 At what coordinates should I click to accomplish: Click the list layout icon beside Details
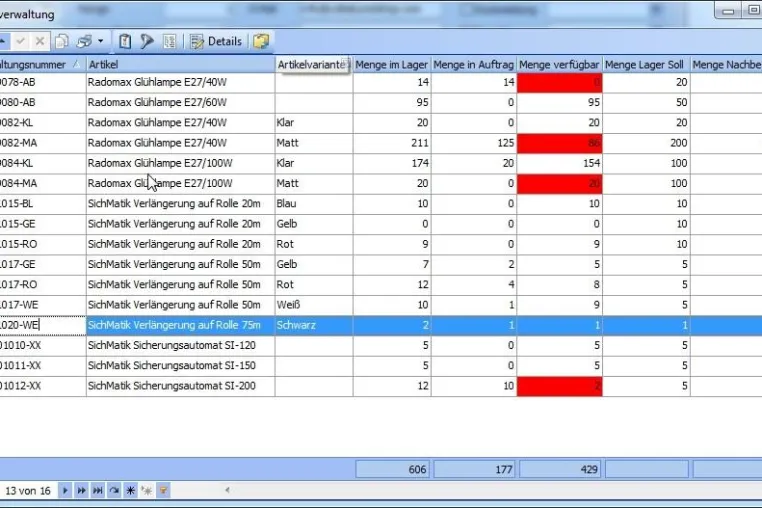coord(169,41)
